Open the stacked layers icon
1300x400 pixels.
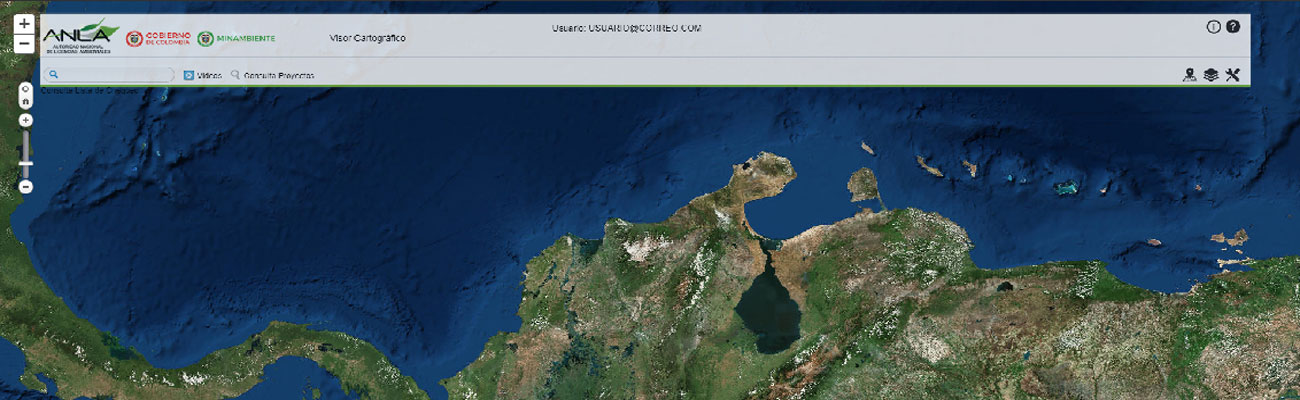tap(1211, 74)
